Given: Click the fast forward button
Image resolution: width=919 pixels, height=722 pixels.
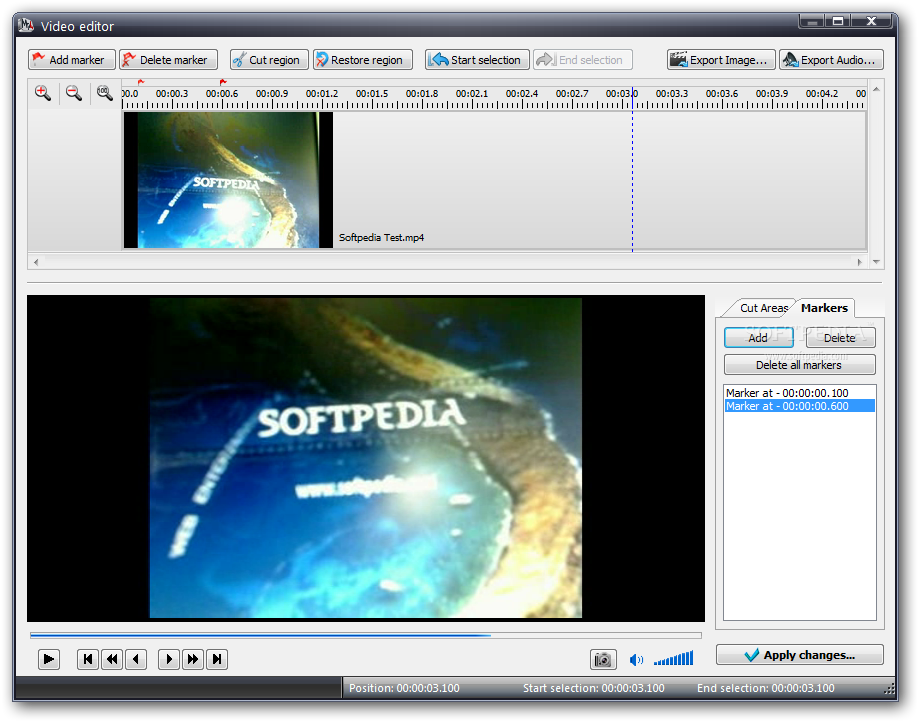Looking at the screenshot, I should point(193,659).
